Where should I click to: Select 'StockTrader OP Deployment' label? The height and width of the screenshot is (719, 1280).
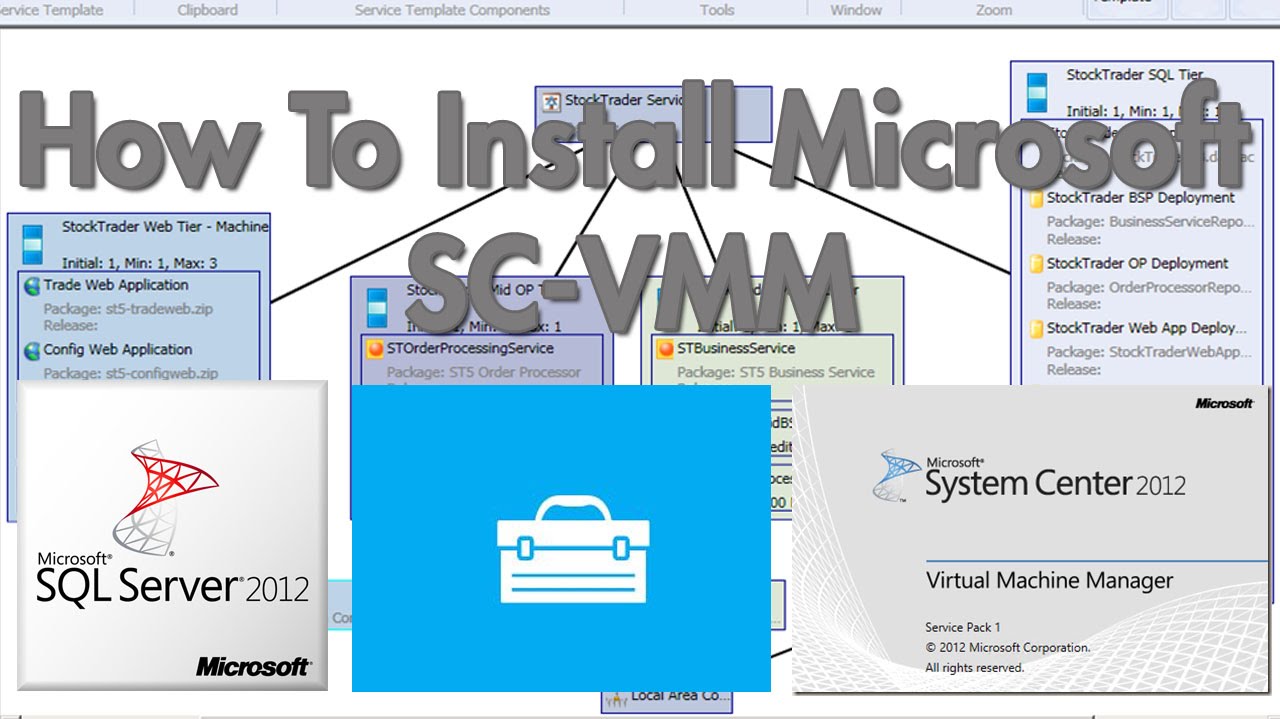(1138, 263)
